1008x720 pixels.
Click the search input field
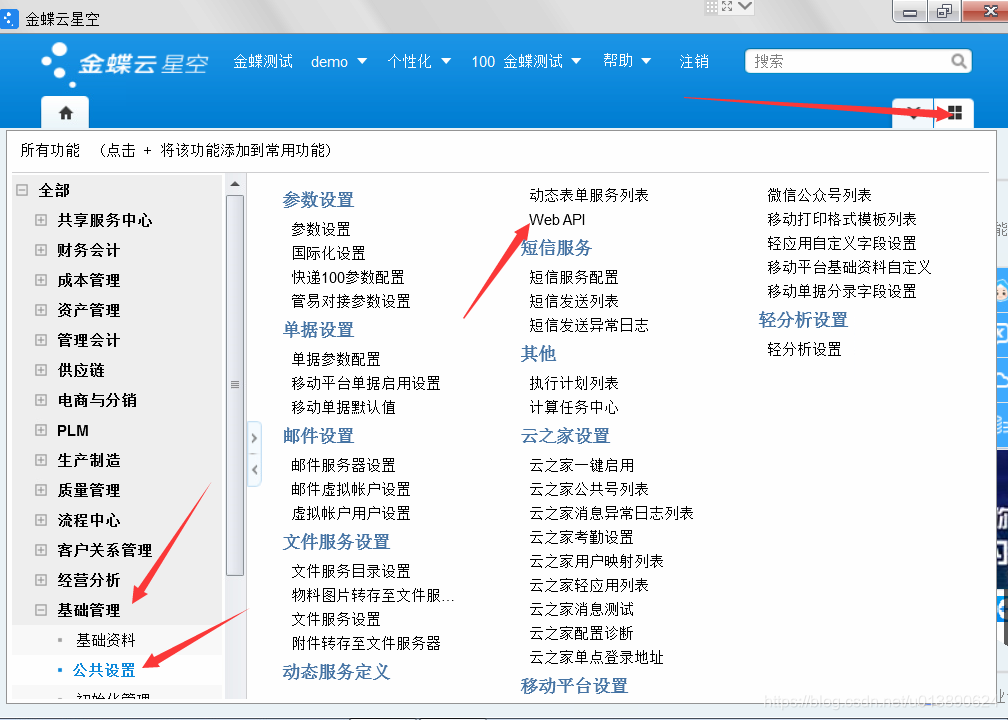click(x=858, y=61)
